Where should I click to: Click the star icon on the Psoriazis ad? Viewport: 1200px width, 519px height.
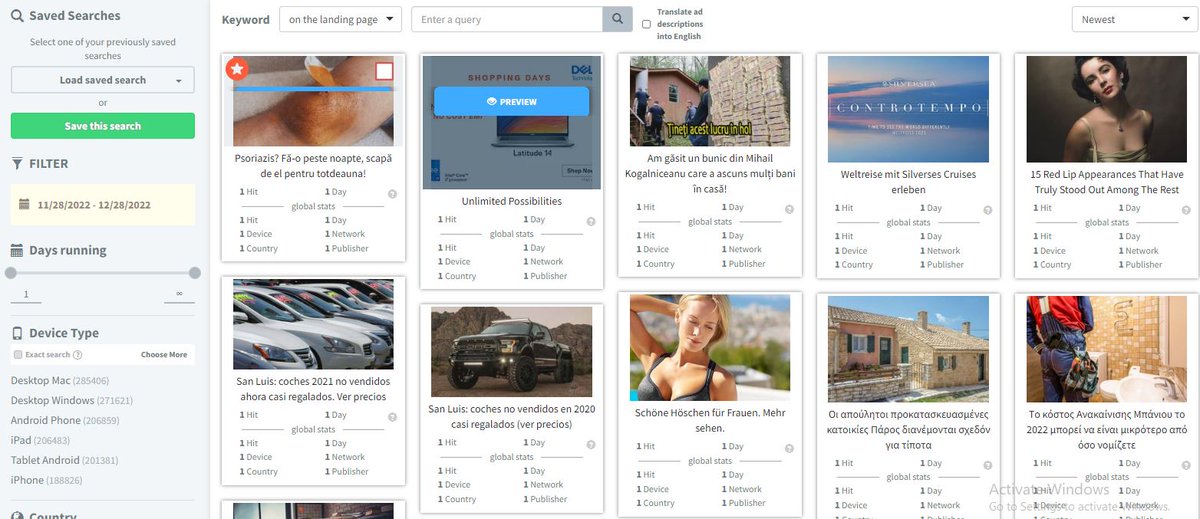tap(237, 69)
